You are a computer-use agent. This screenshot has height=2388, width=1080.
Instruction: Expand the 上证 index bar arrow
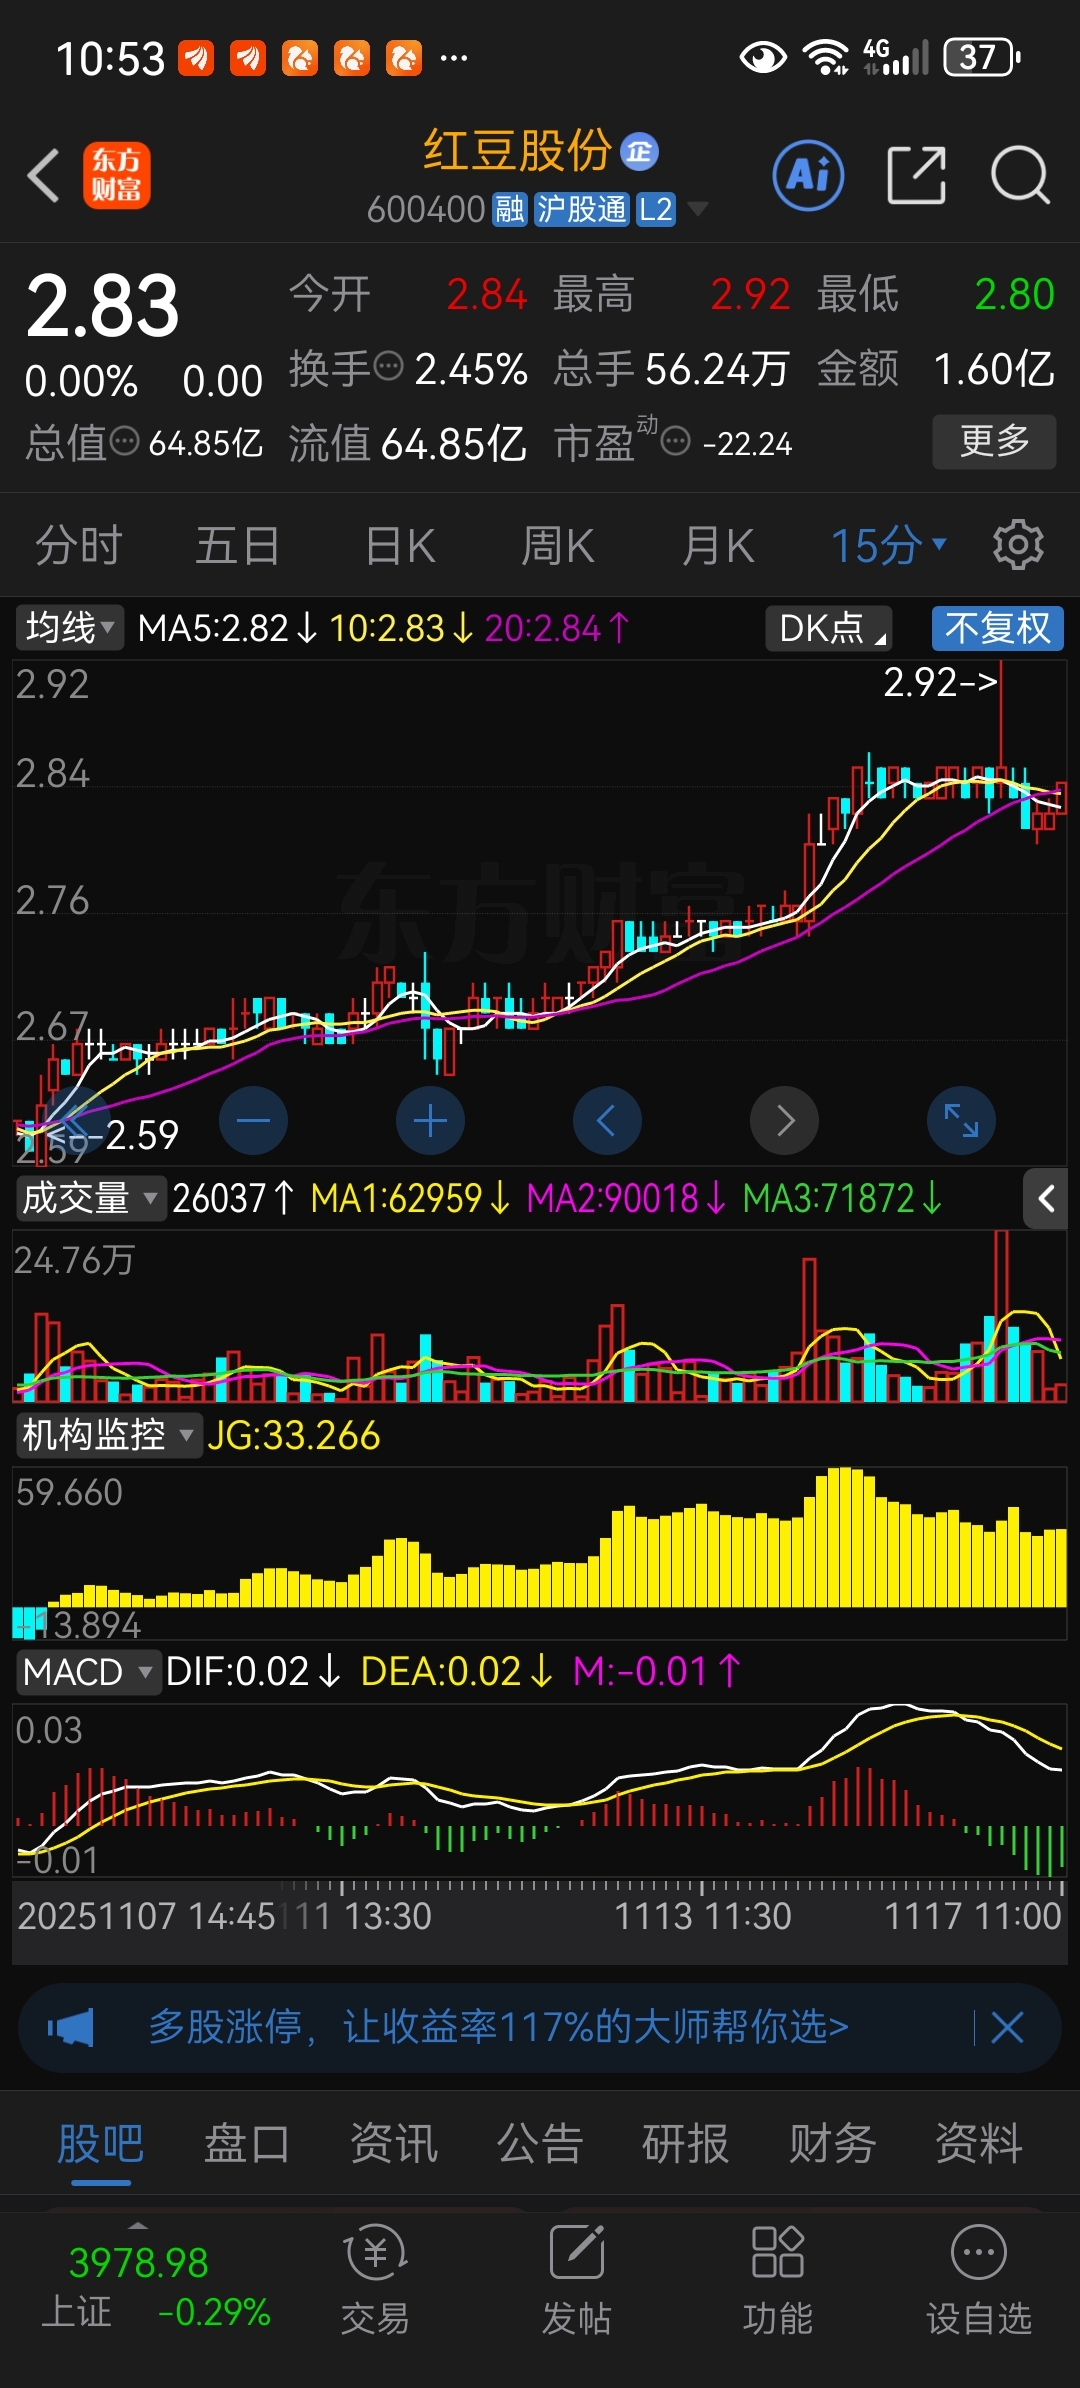[x=138, y=2225]
